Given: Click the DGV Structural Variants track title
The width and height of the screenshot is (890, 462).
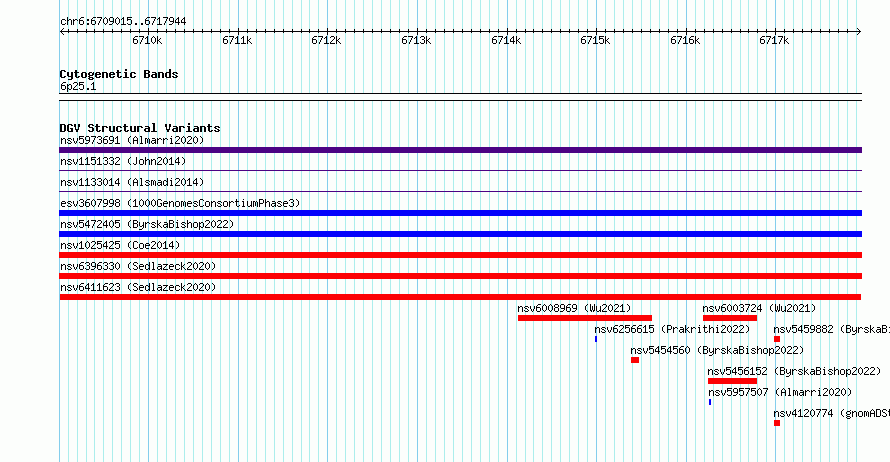Looking at the screenshot, I should click(x=140, y=128).
